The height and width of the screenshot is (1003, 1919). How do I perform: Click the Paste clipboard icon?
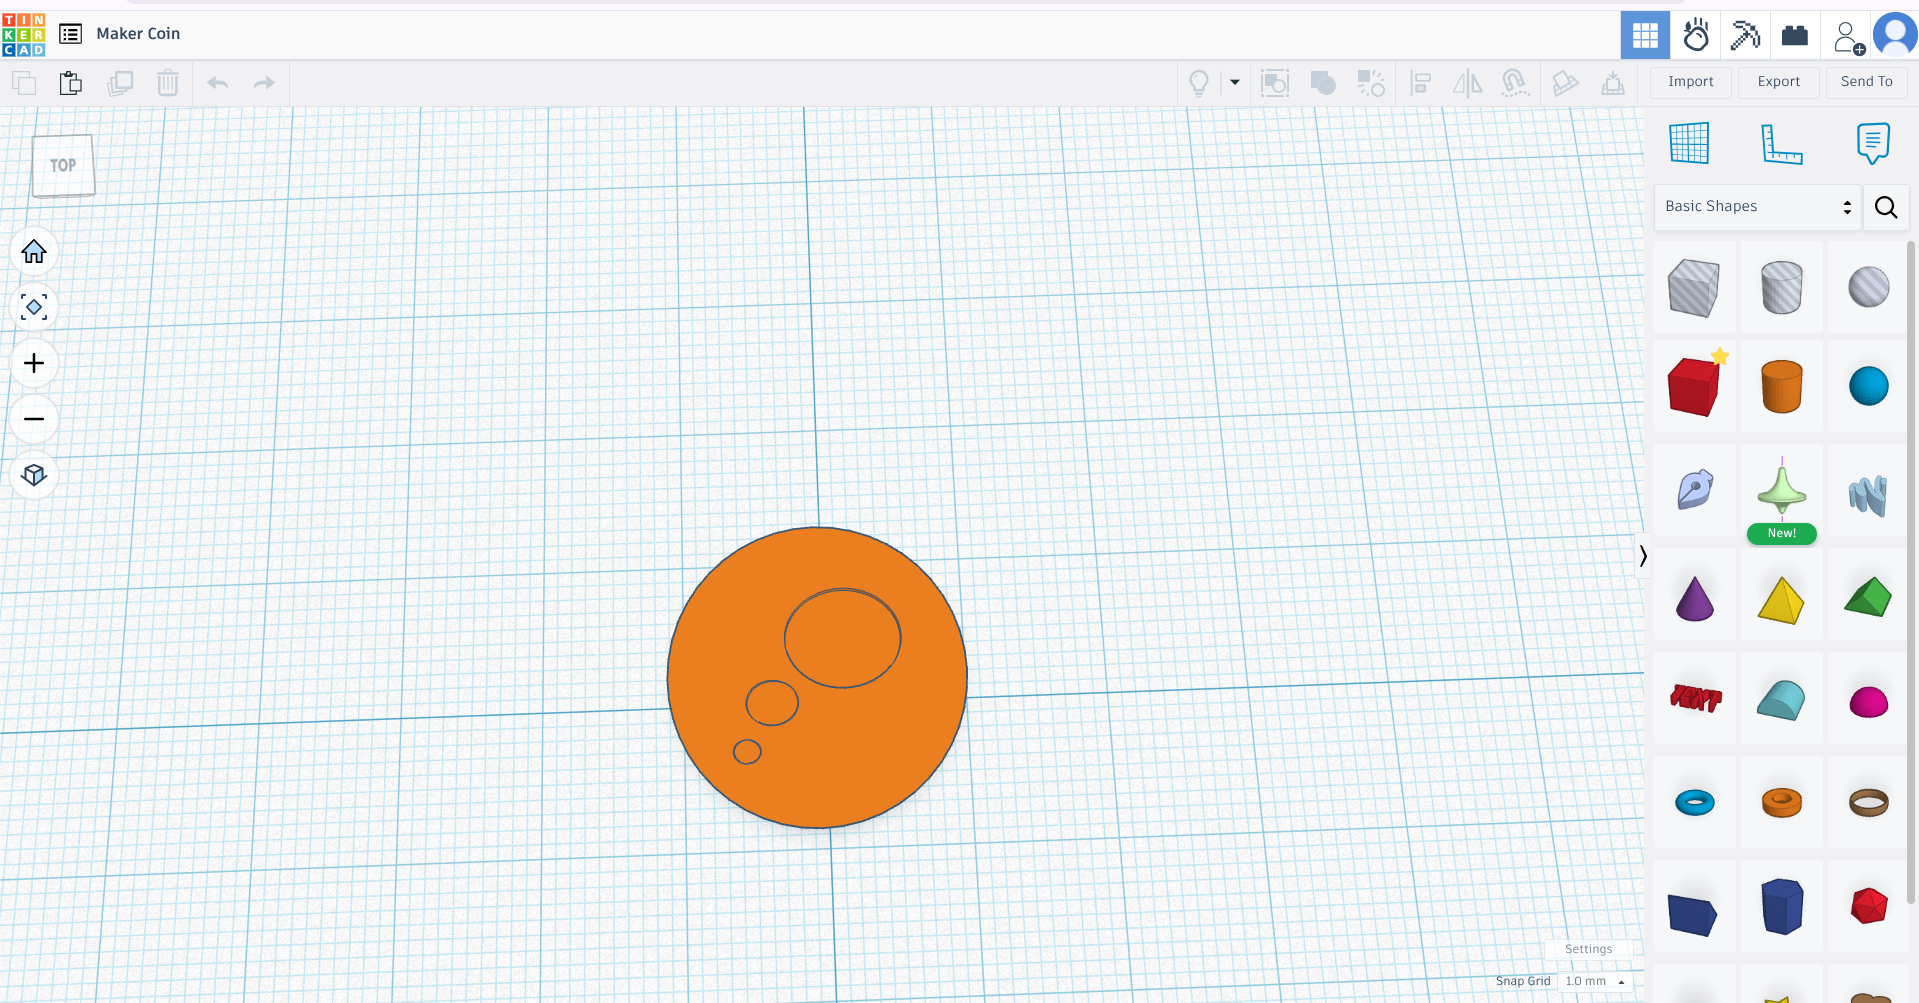click(x=70, y=83)
